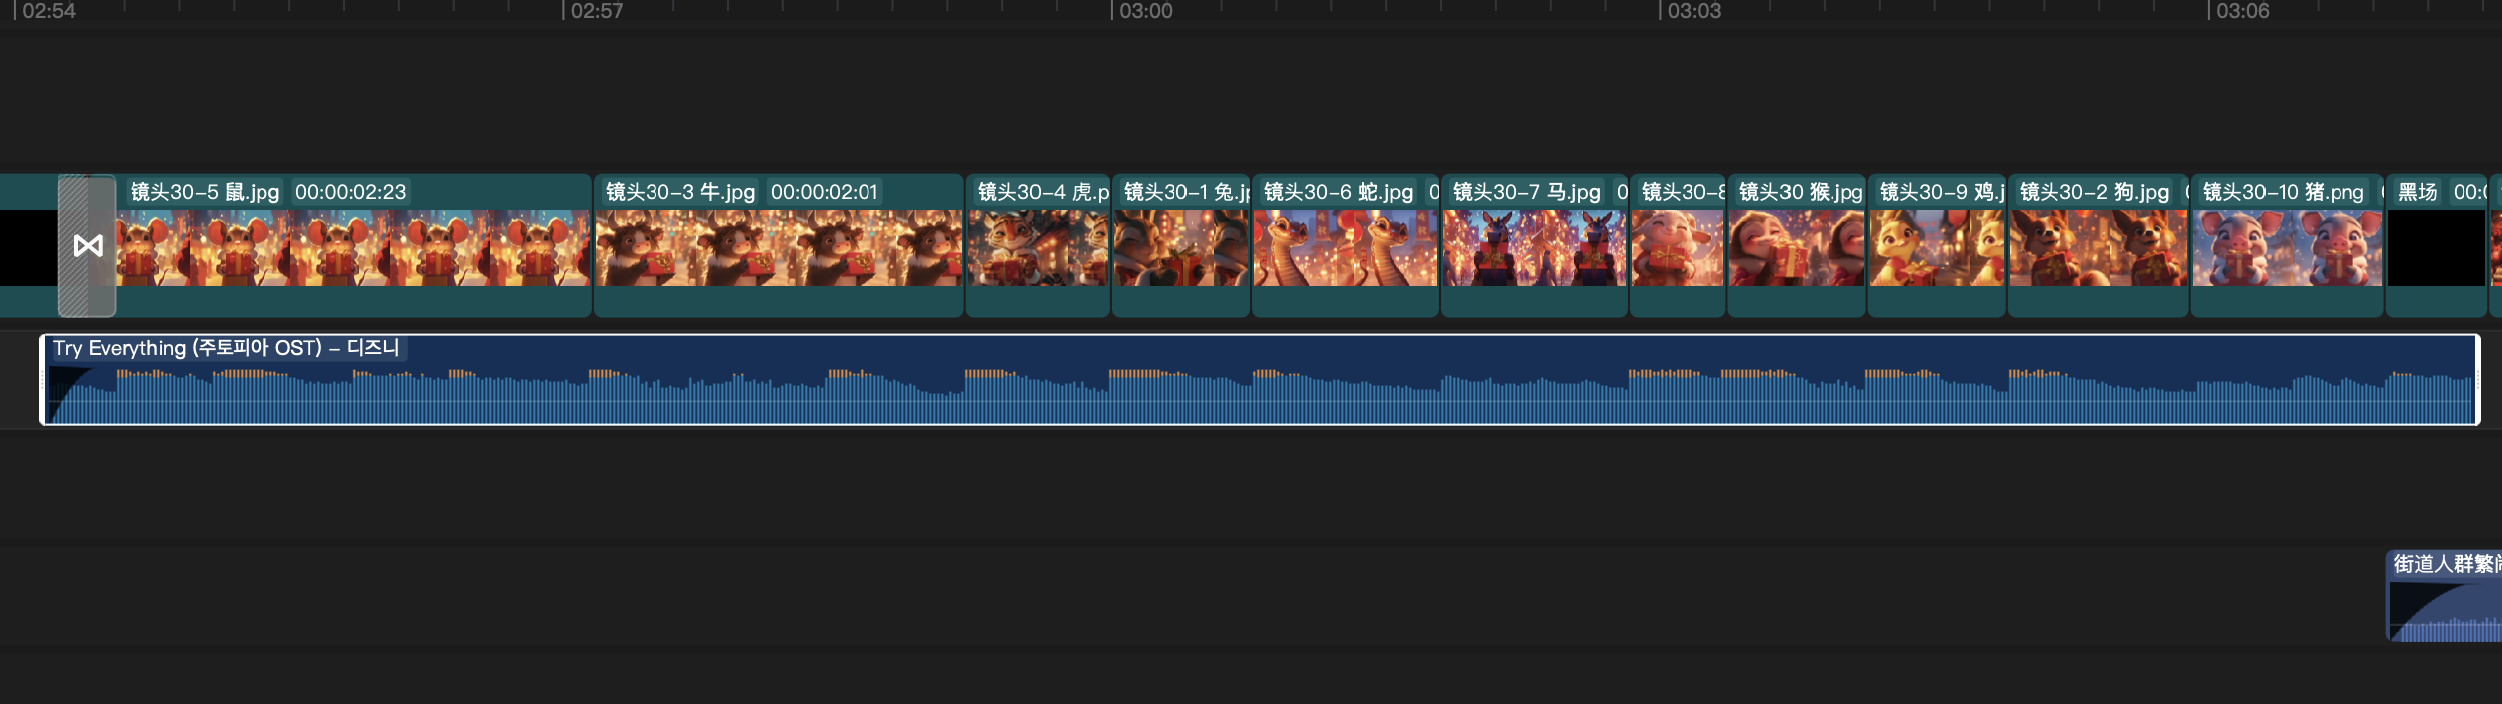Click the right edge handle of audio clip
The width and height of the screenshot is (2502, 704).
pos(2477,380)
